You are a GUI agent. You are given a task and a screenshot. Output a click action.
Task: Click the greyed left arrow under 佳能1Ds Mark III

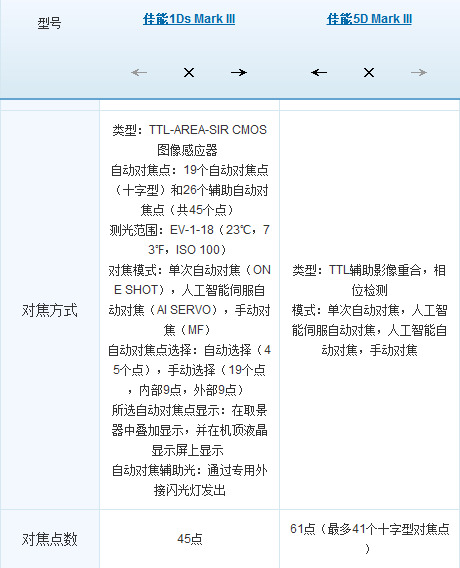click(x=139, y=72)
